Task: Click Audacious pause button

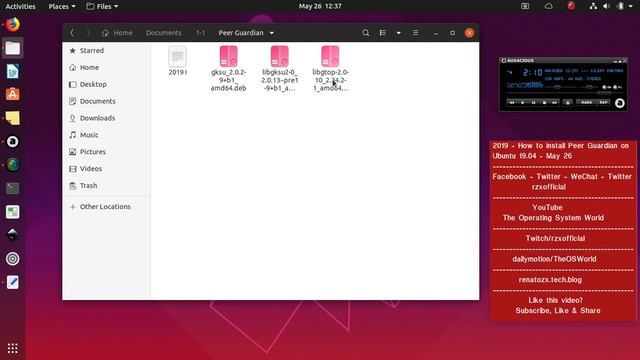Action: 533,102
